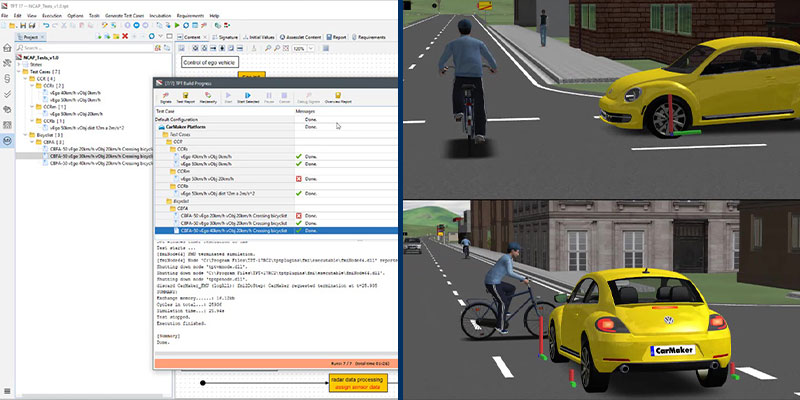
Task: Click the radar data processing block
Action: (x=356, y=383)
